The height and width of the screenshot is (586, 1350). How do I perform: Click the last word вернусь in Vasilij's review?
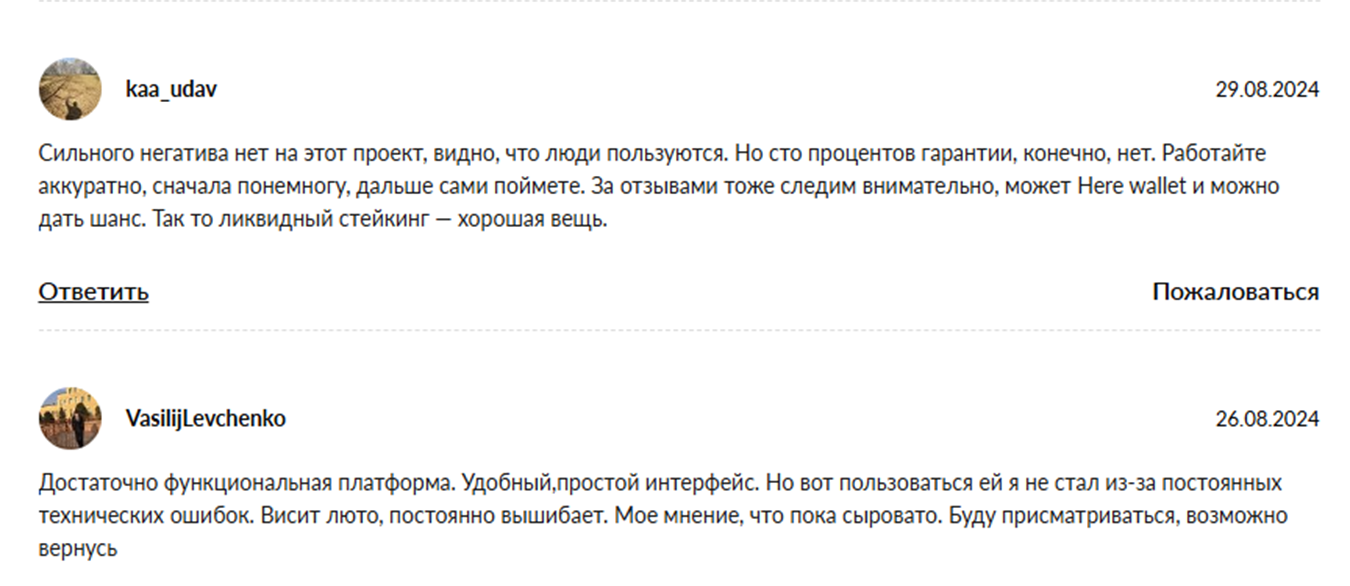pyautogui.click(x=78, y=550)
